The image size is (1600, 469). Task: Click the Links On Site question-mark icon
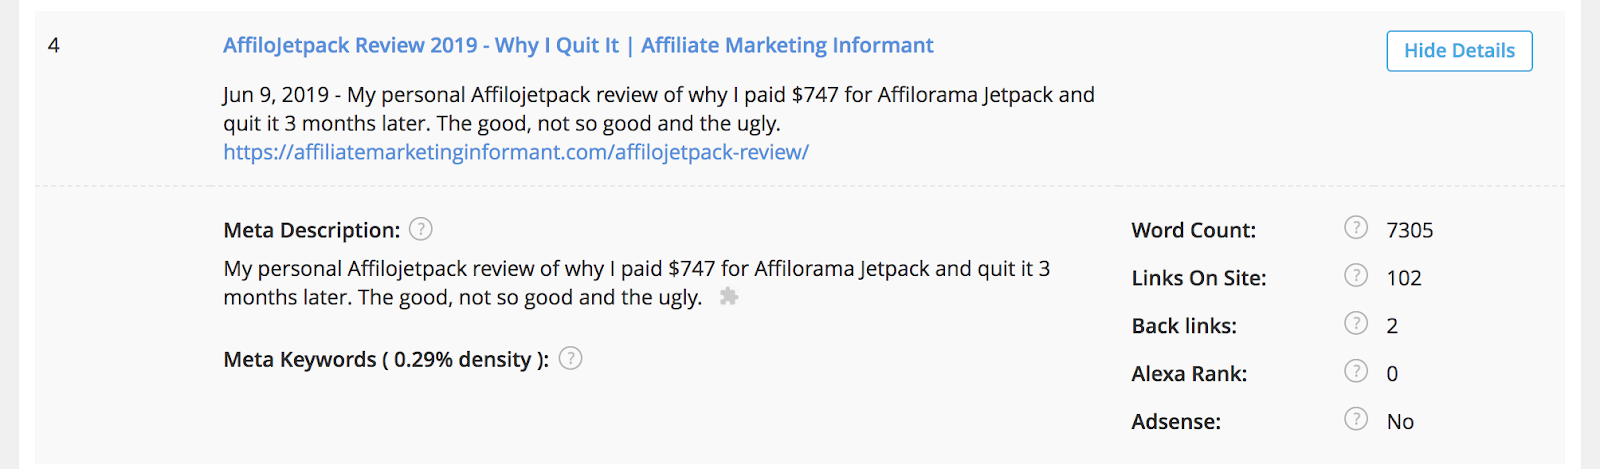1356,276
